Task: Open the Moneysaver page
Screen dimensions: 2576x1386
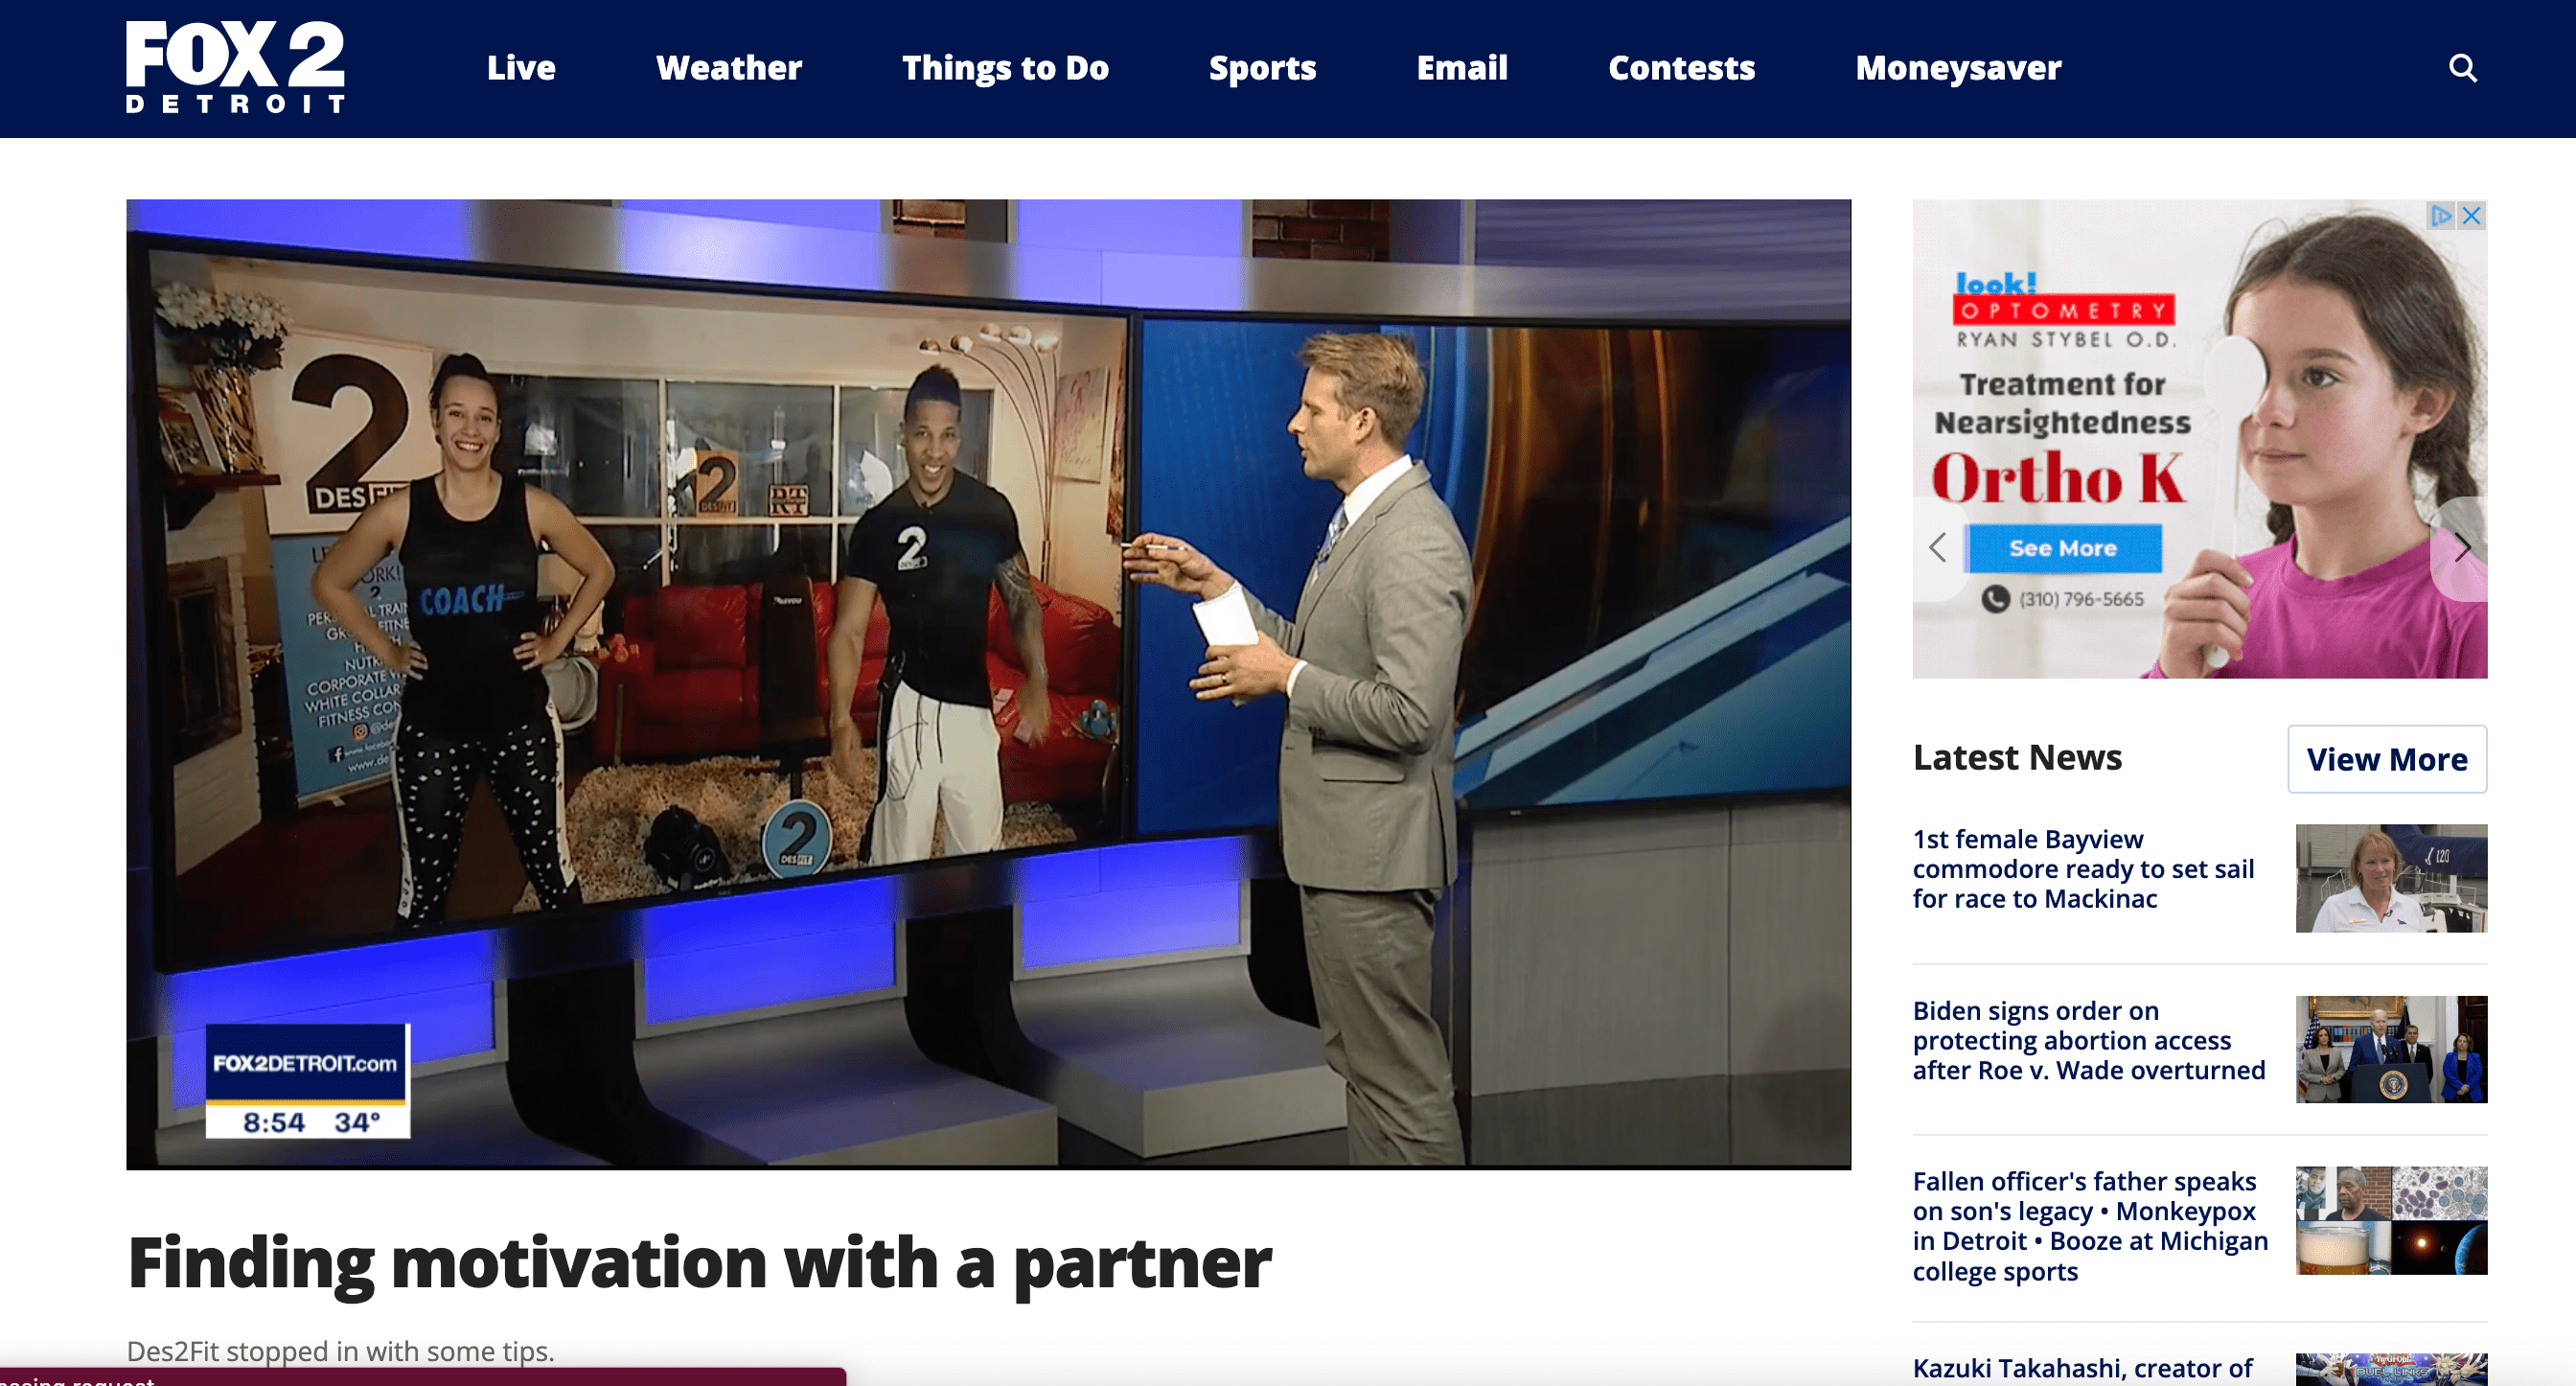Action: pyautogui.click(x=1958, y=68)
